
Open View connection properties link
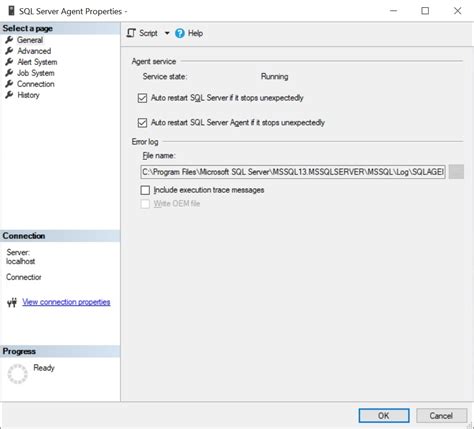pyautogui.click(x=66, y=302)
